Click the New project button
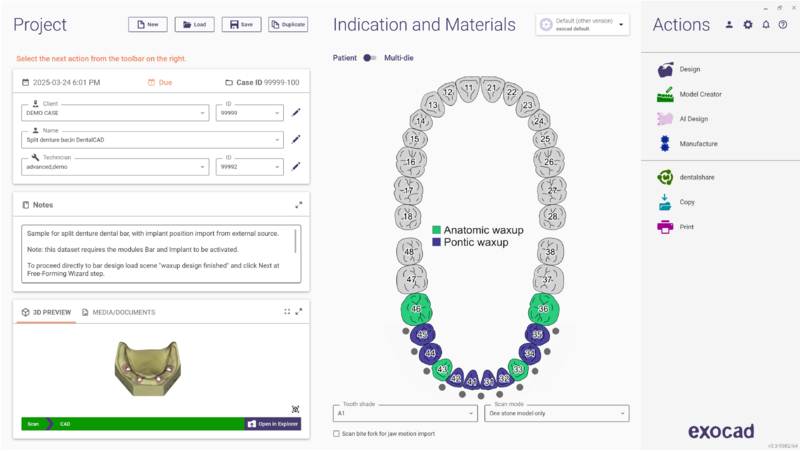The image size is (800, 450). [147, 24]
